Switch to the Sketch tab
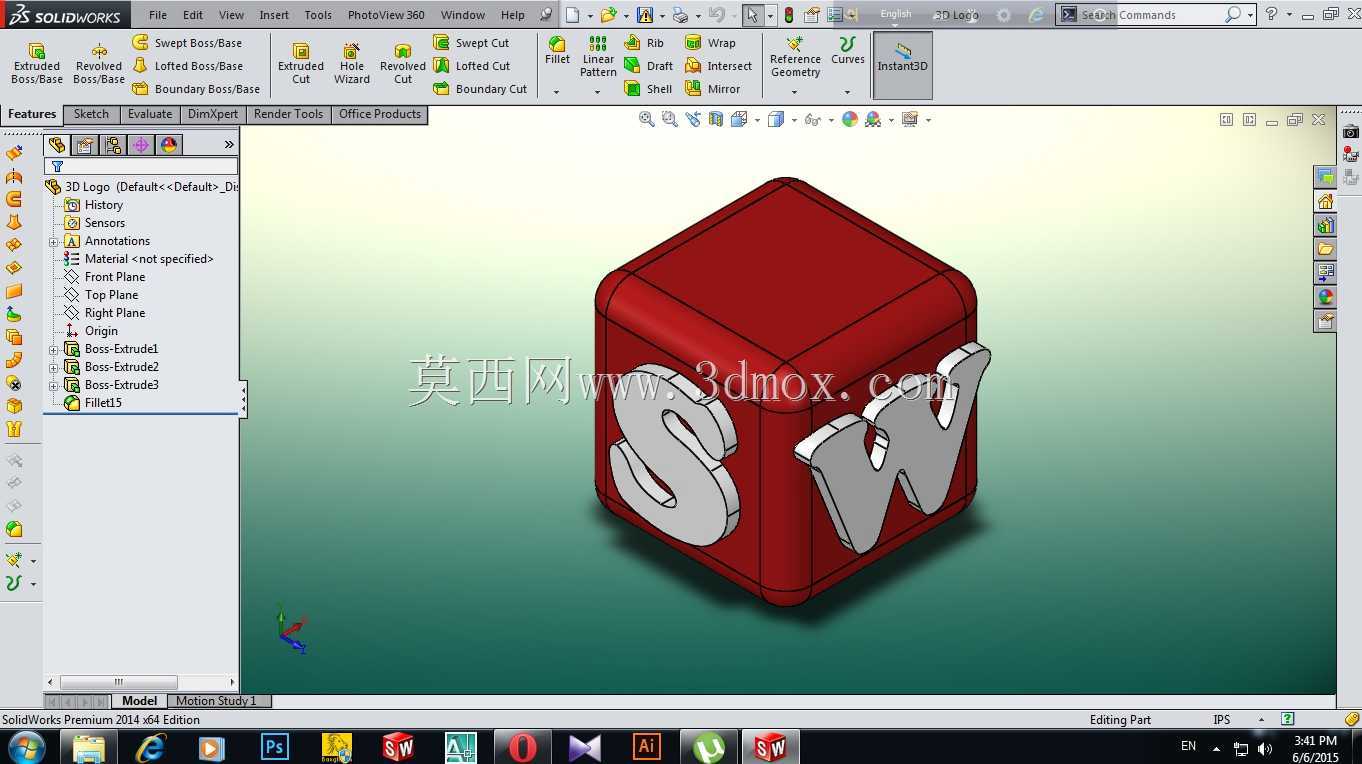This screenshot has height=764, width=1362. click(x=91, y=114)
